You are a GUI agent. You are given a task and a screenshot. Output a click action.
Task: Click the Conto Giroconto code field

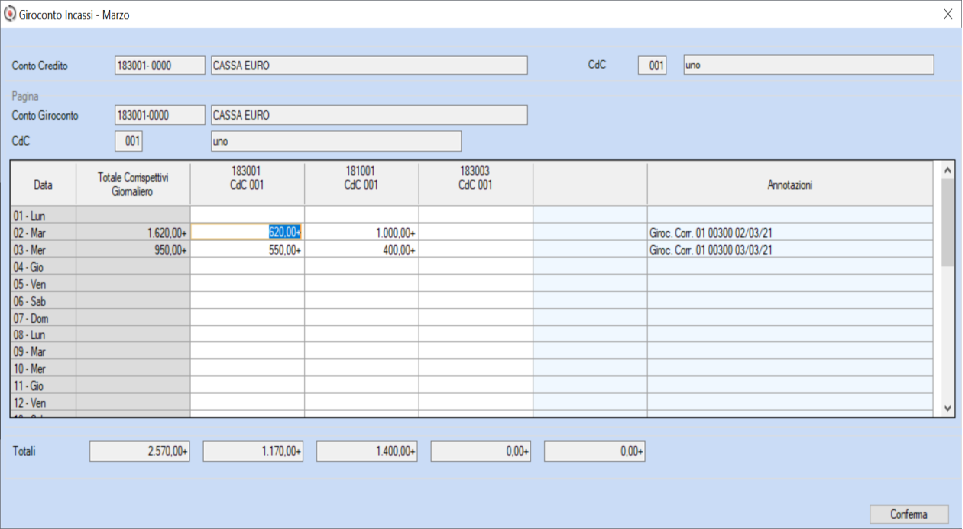(160, 115)
